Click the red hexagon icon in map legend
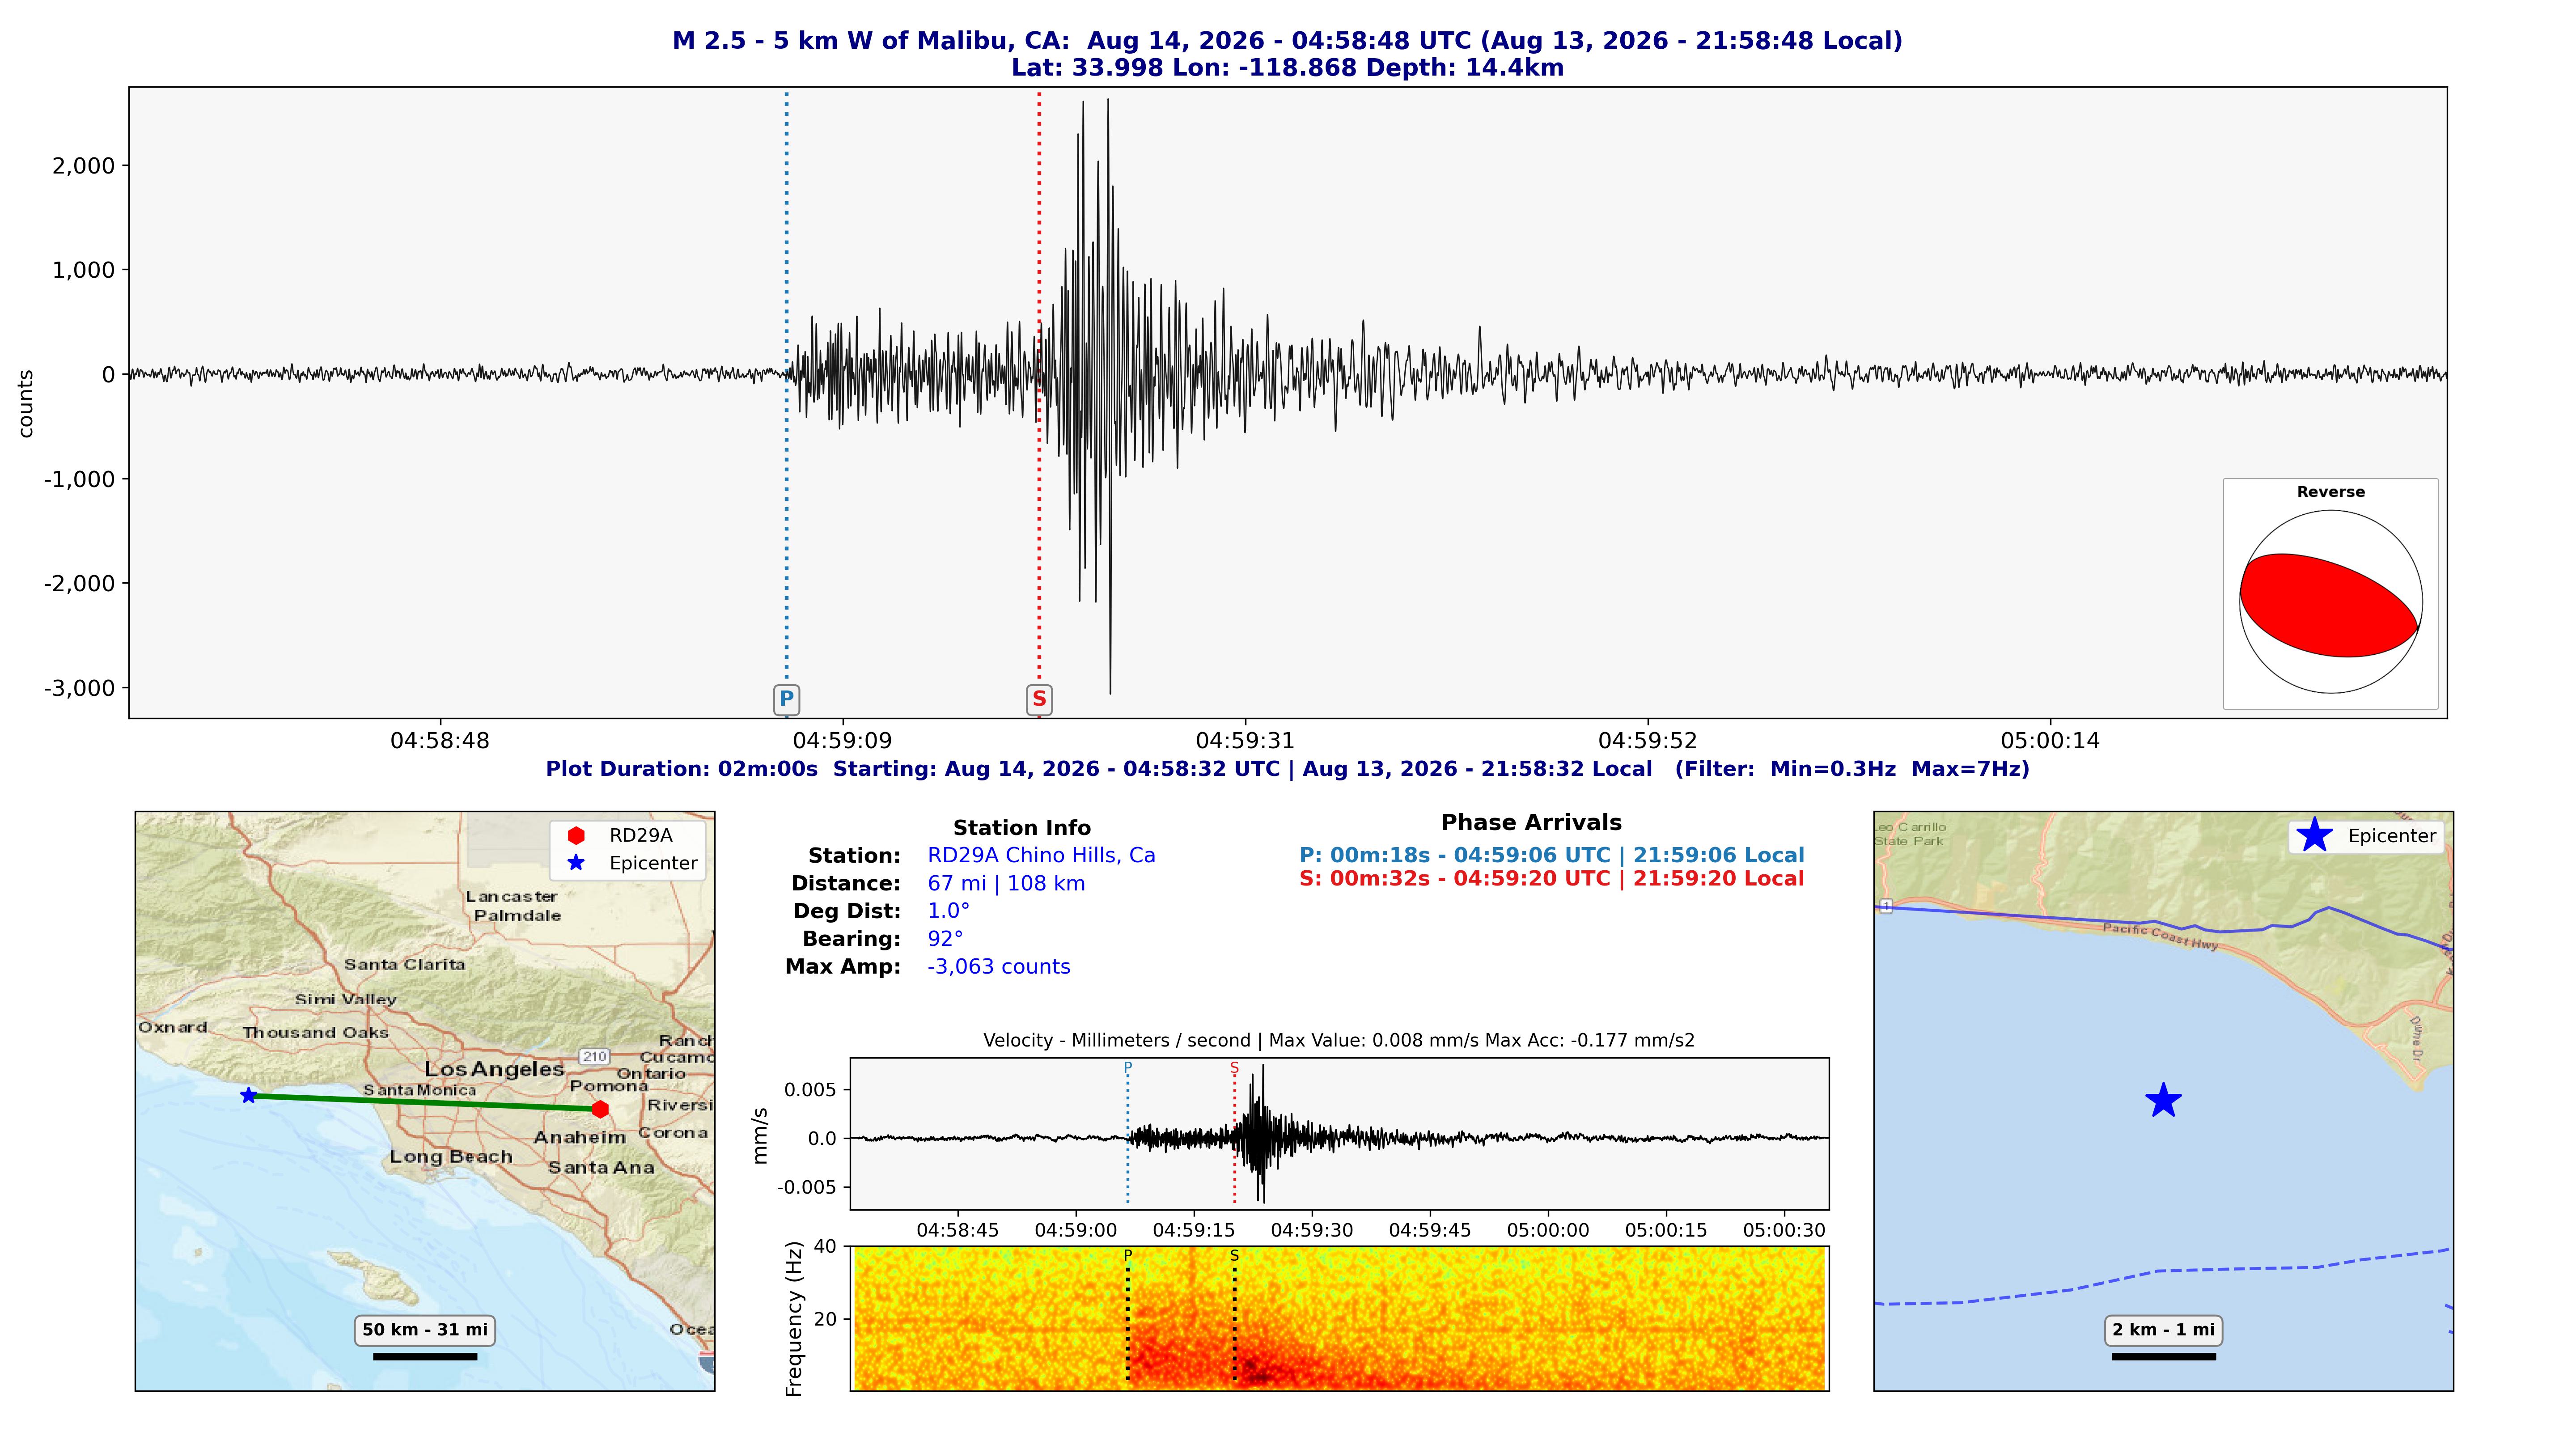The width and height of the screenshot is (2576, 1449). coord(576,835)
